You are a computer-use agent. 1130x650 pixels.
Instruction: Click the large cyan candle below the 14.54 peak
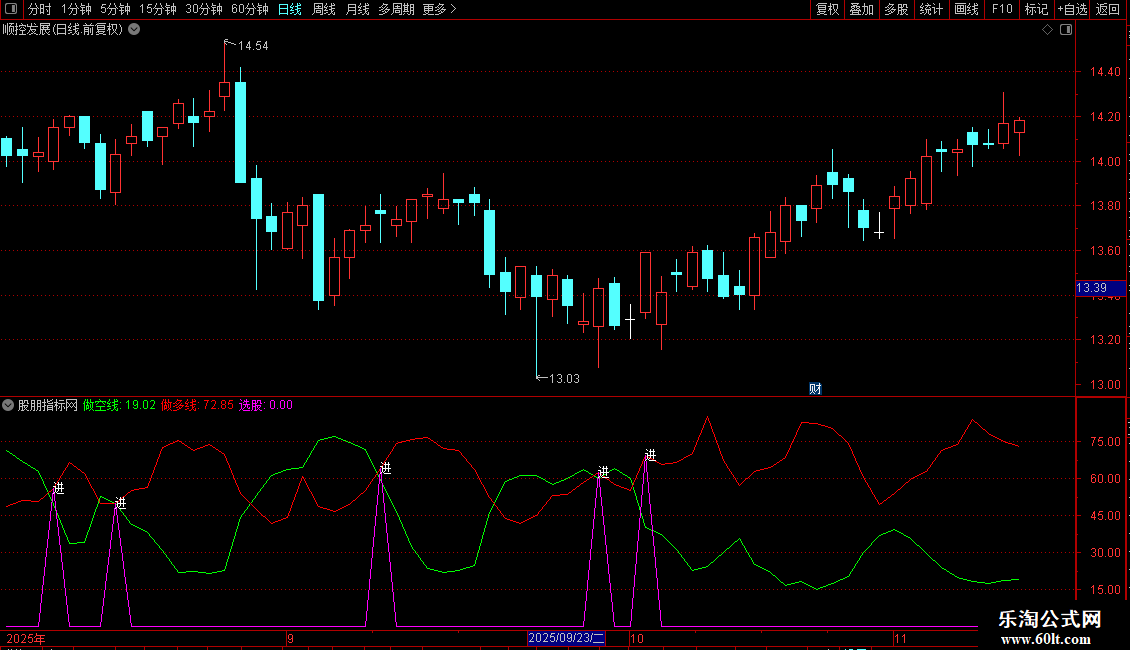click(241, 132)
